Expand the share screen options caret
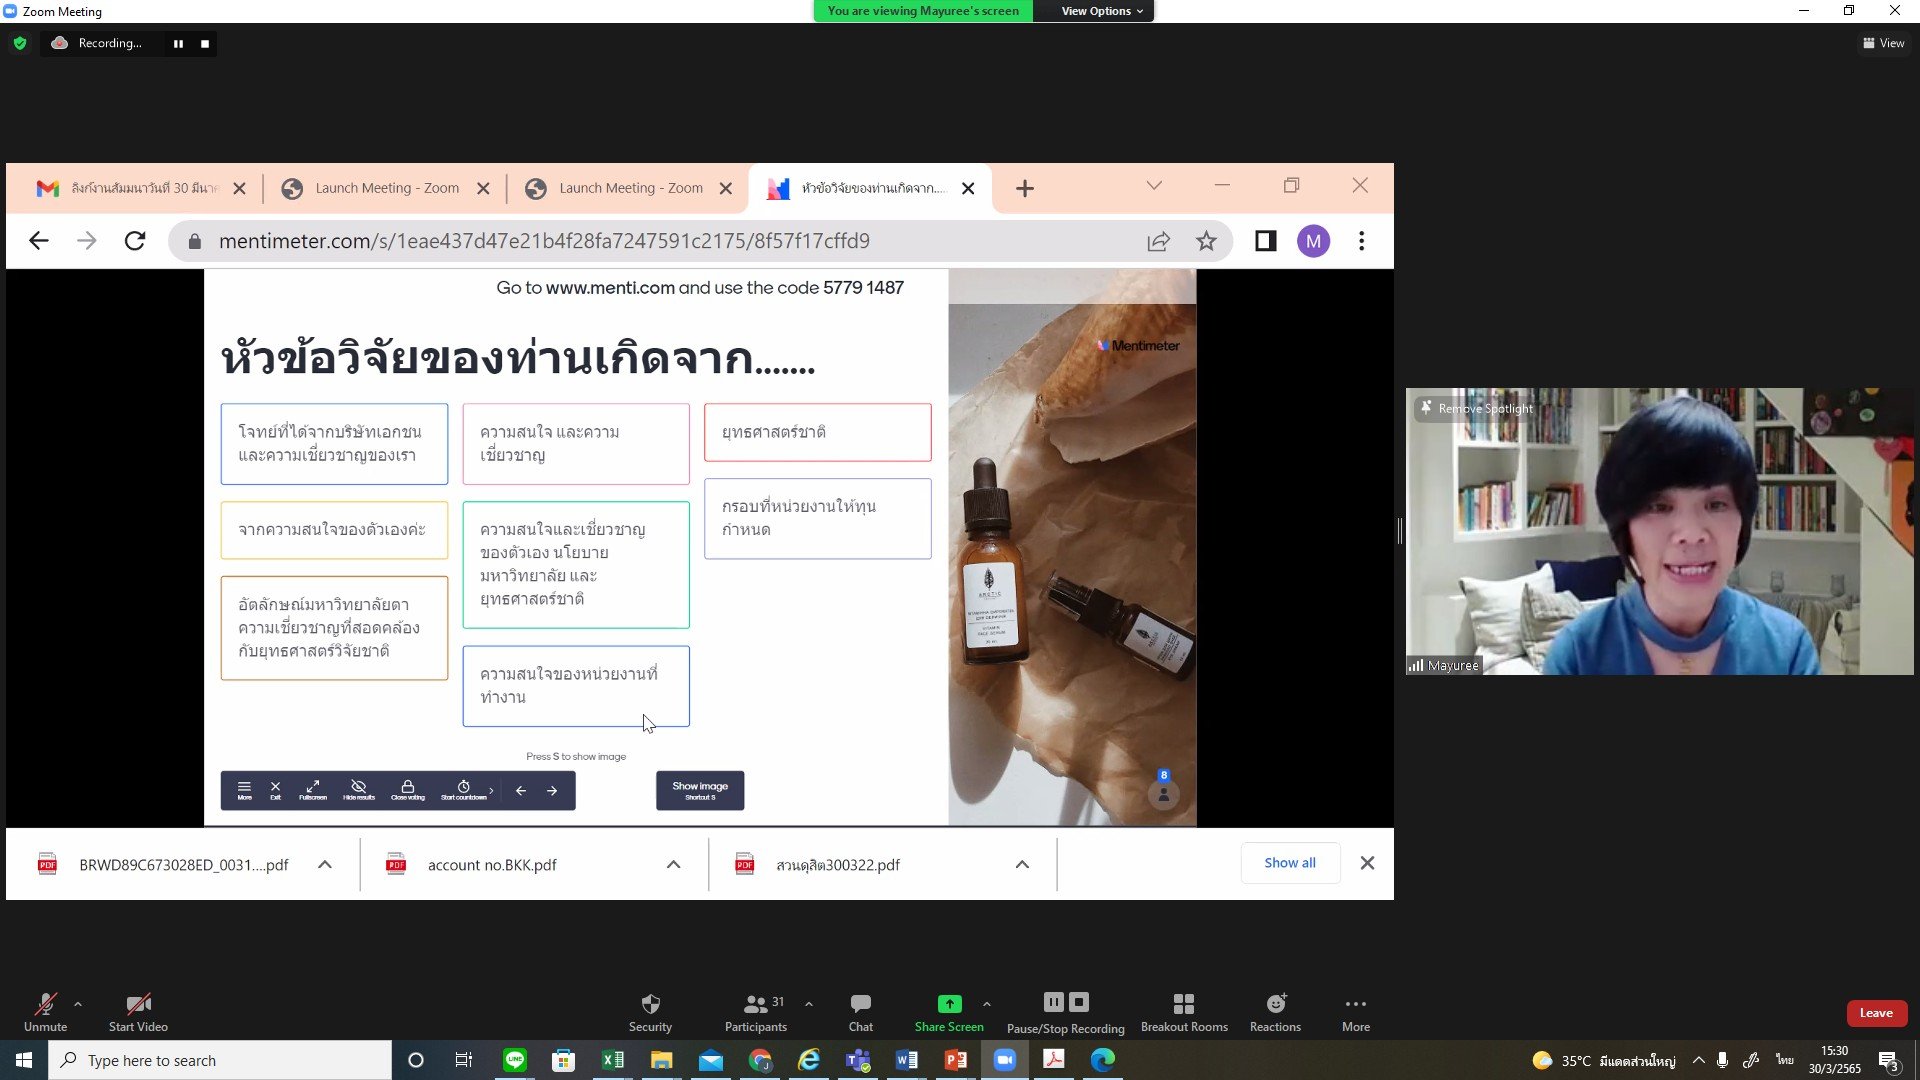Screen dimensions: 1920x1080 [987, 1004]
